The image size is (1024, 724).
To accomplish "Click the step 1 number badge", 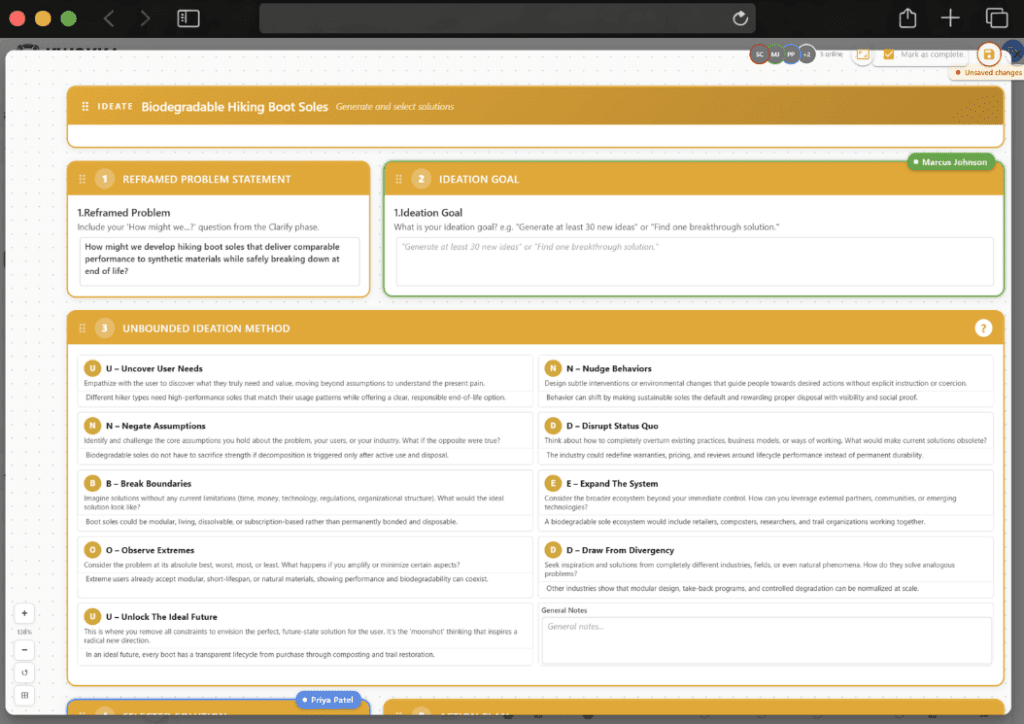I will 104,179.
